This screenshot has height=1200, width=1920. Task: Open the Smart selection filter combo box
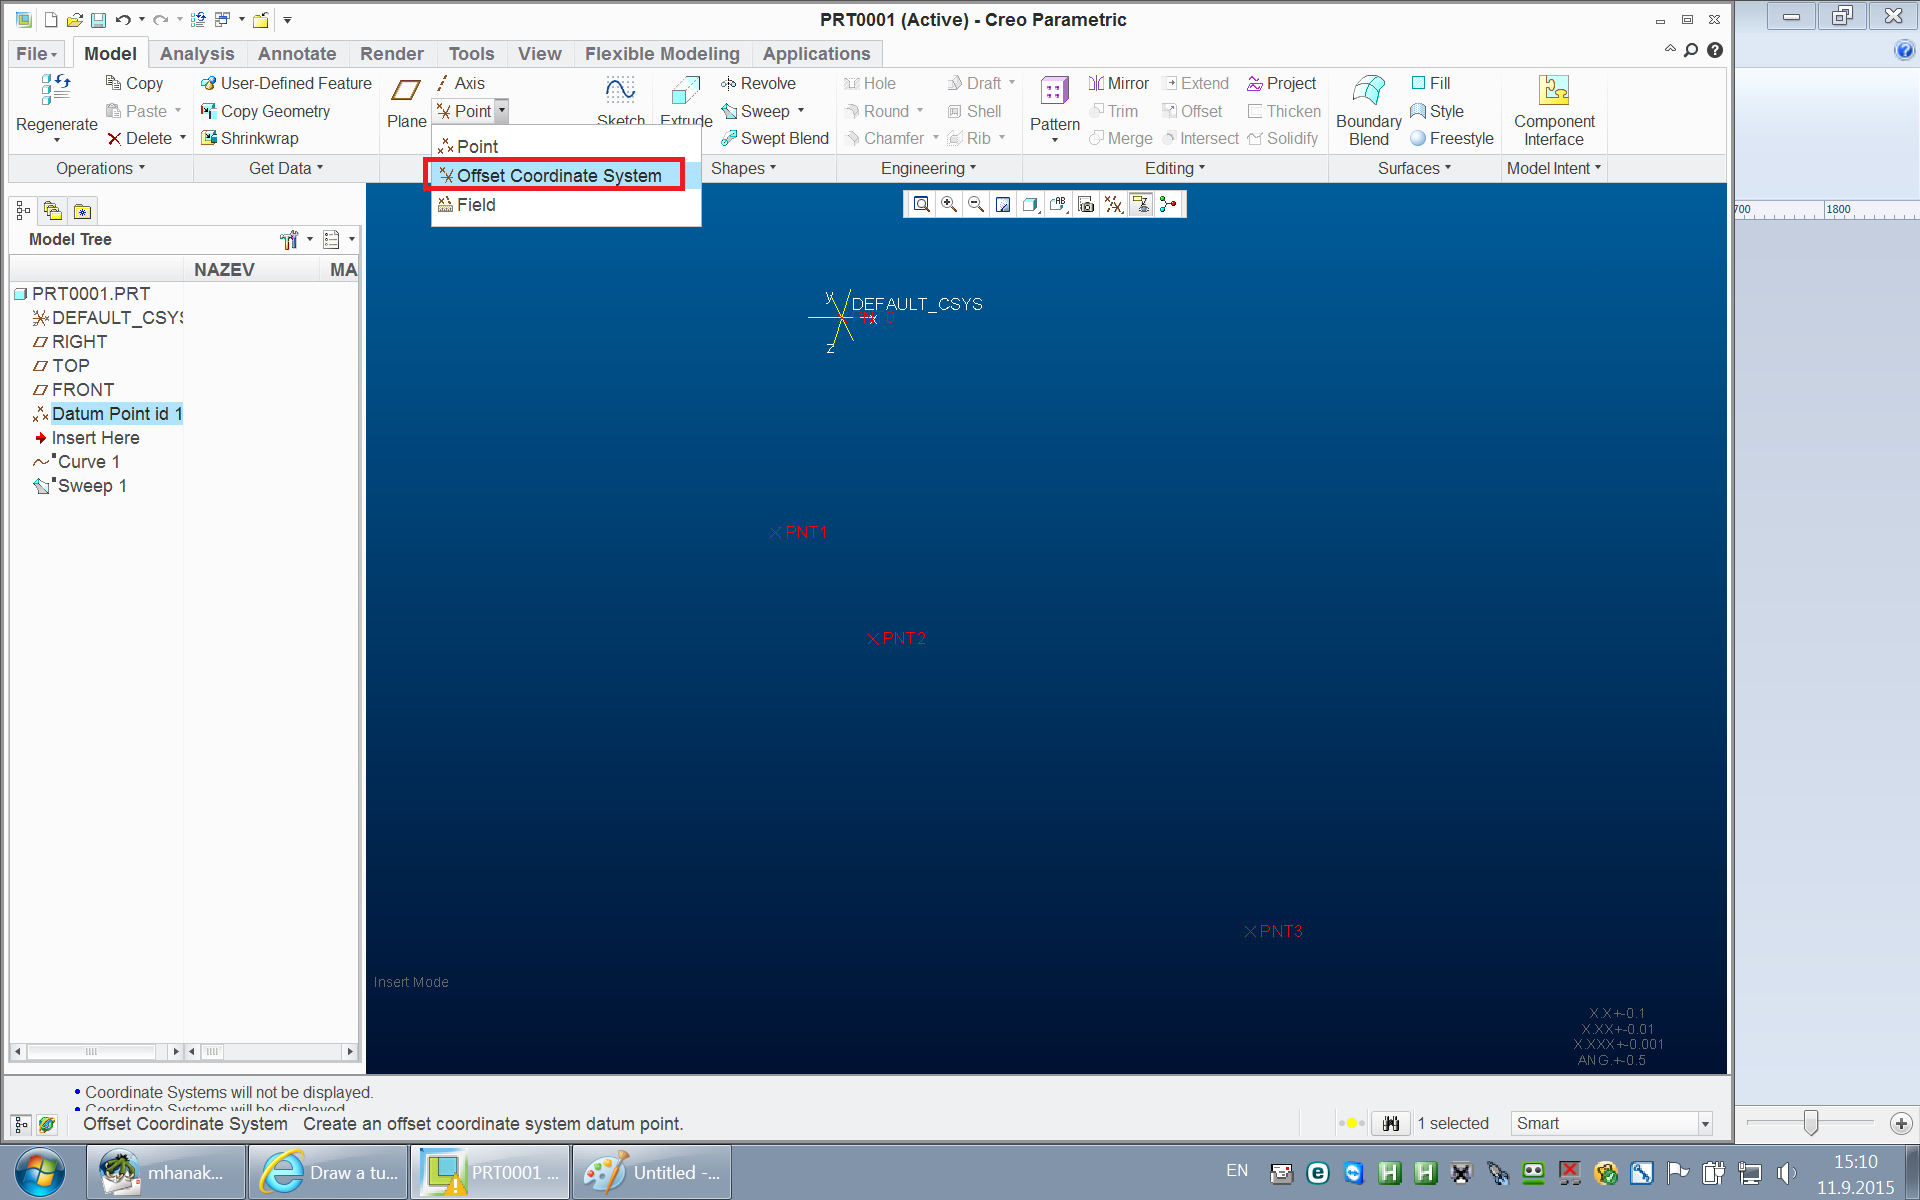coord(1612,1124)
